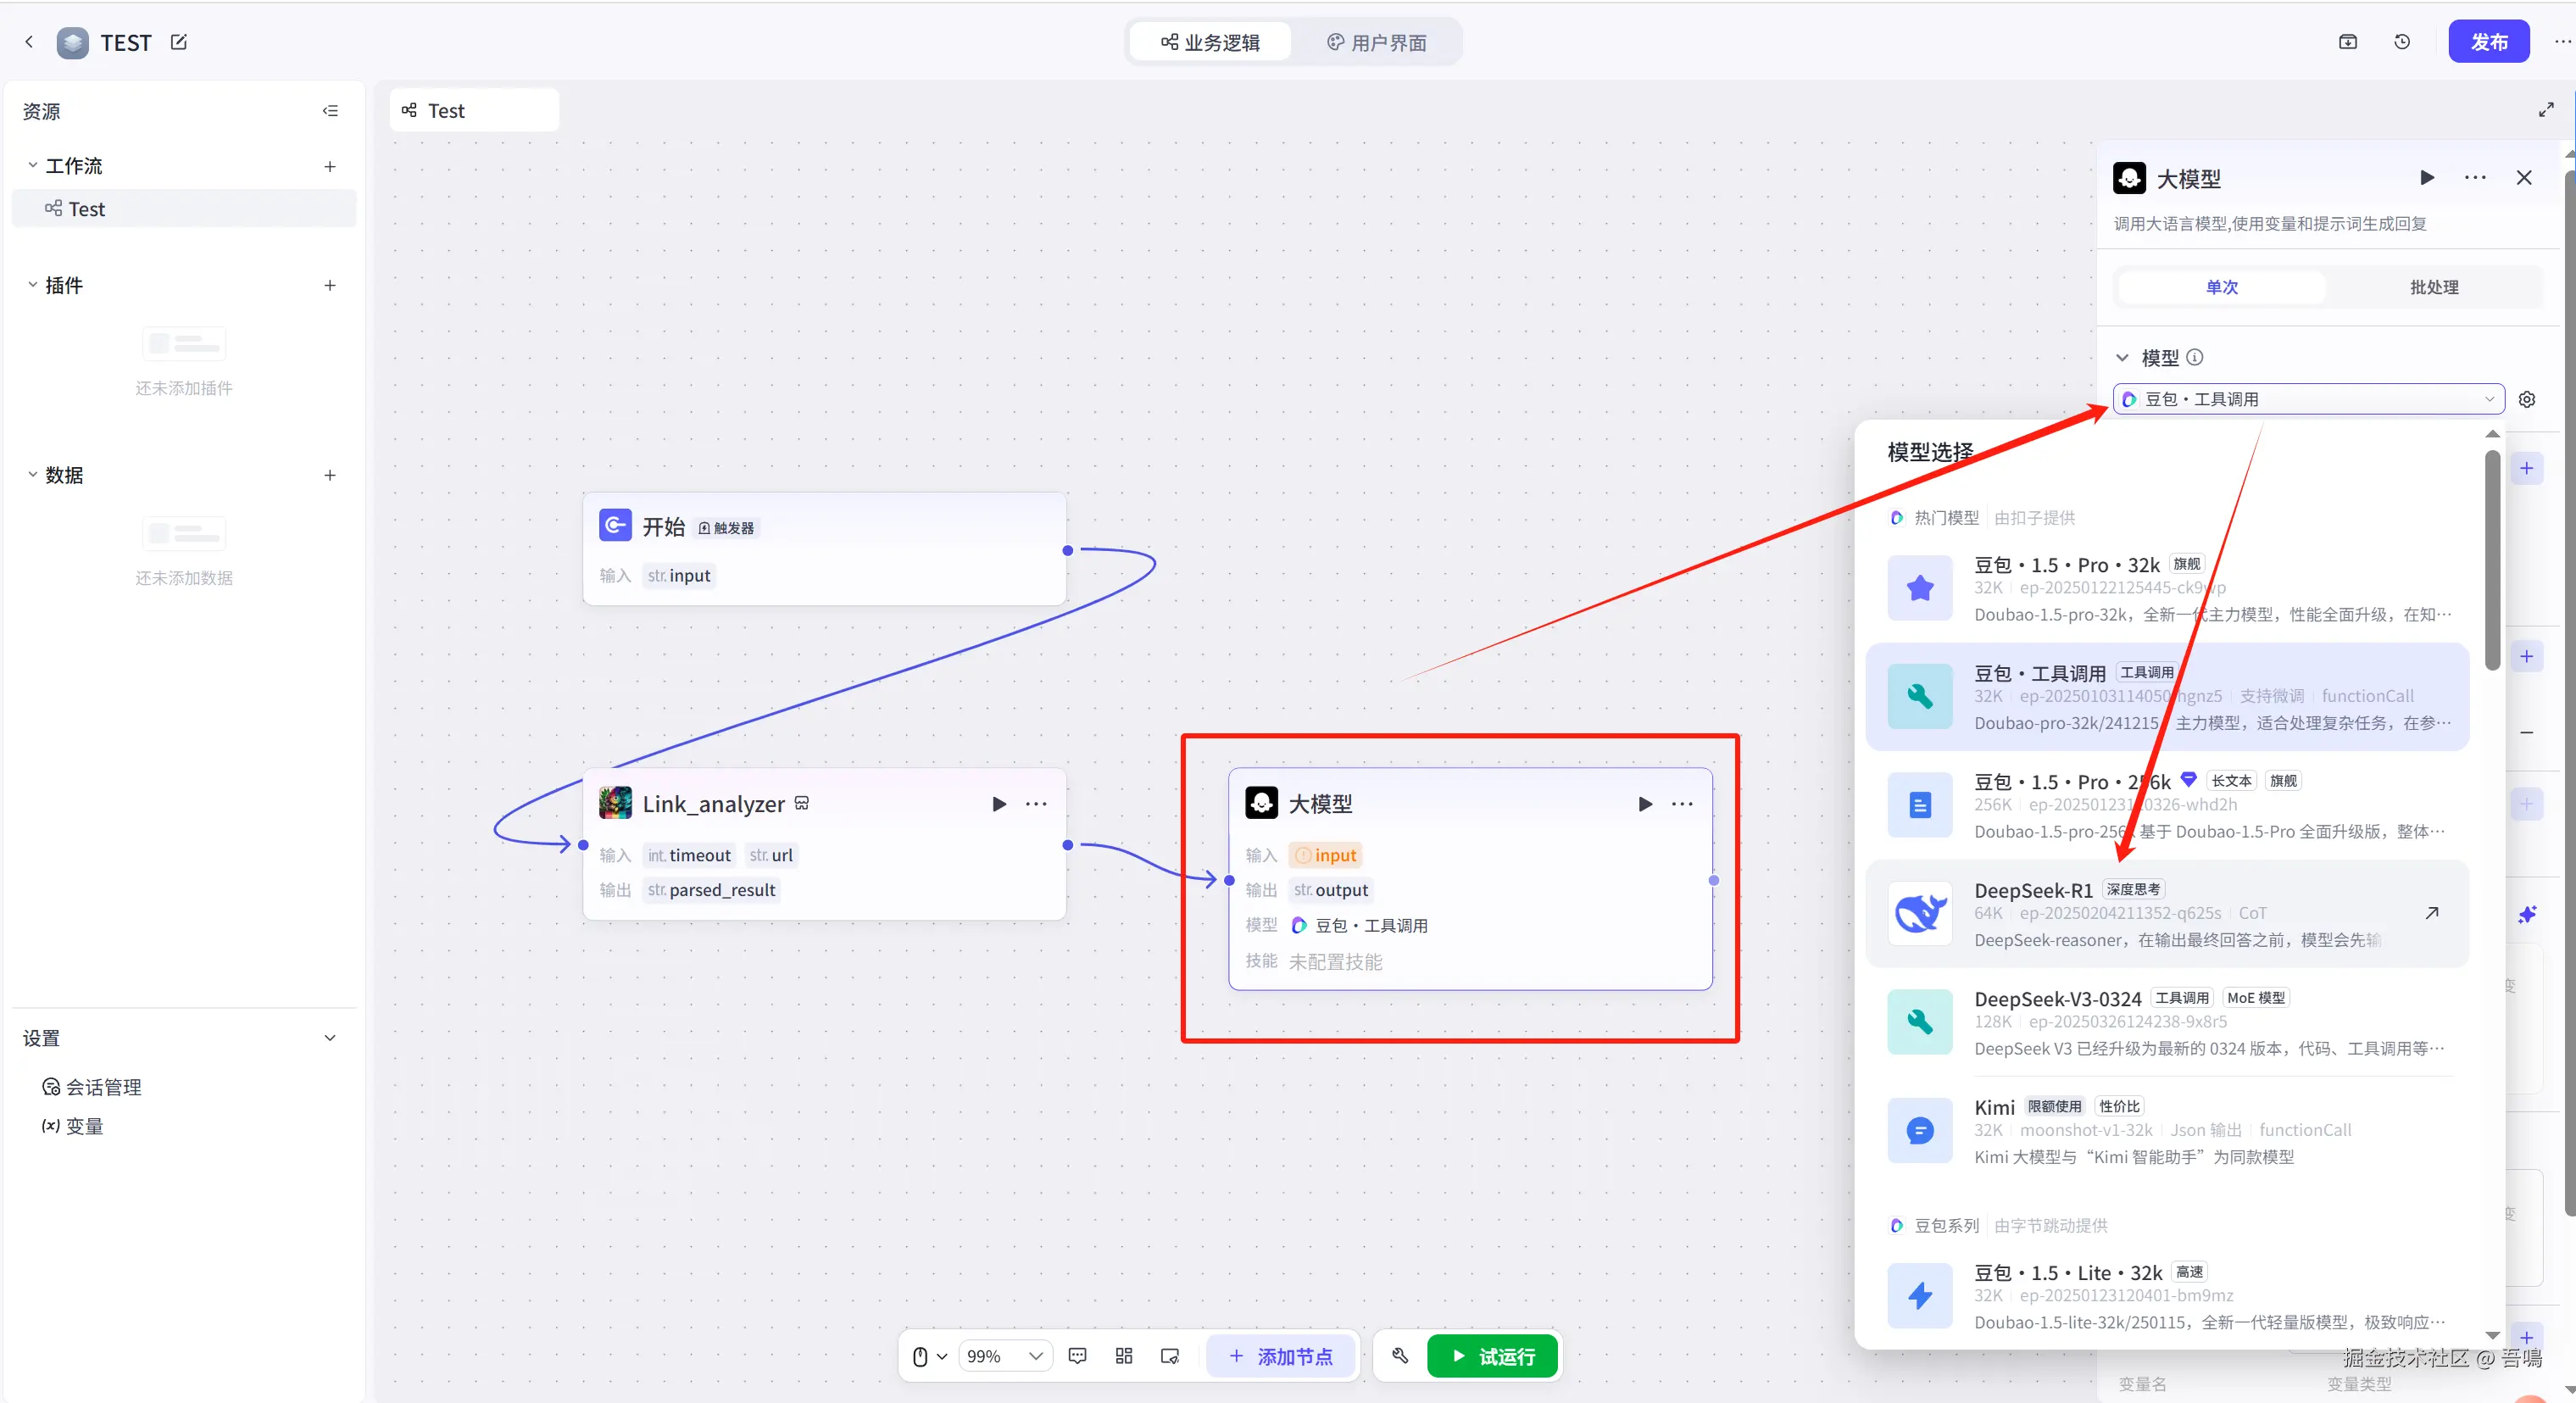Open the 99% zoom level dropdown
Viewport: 2576px width, 1403px height.
[x=1005, y=1356]
